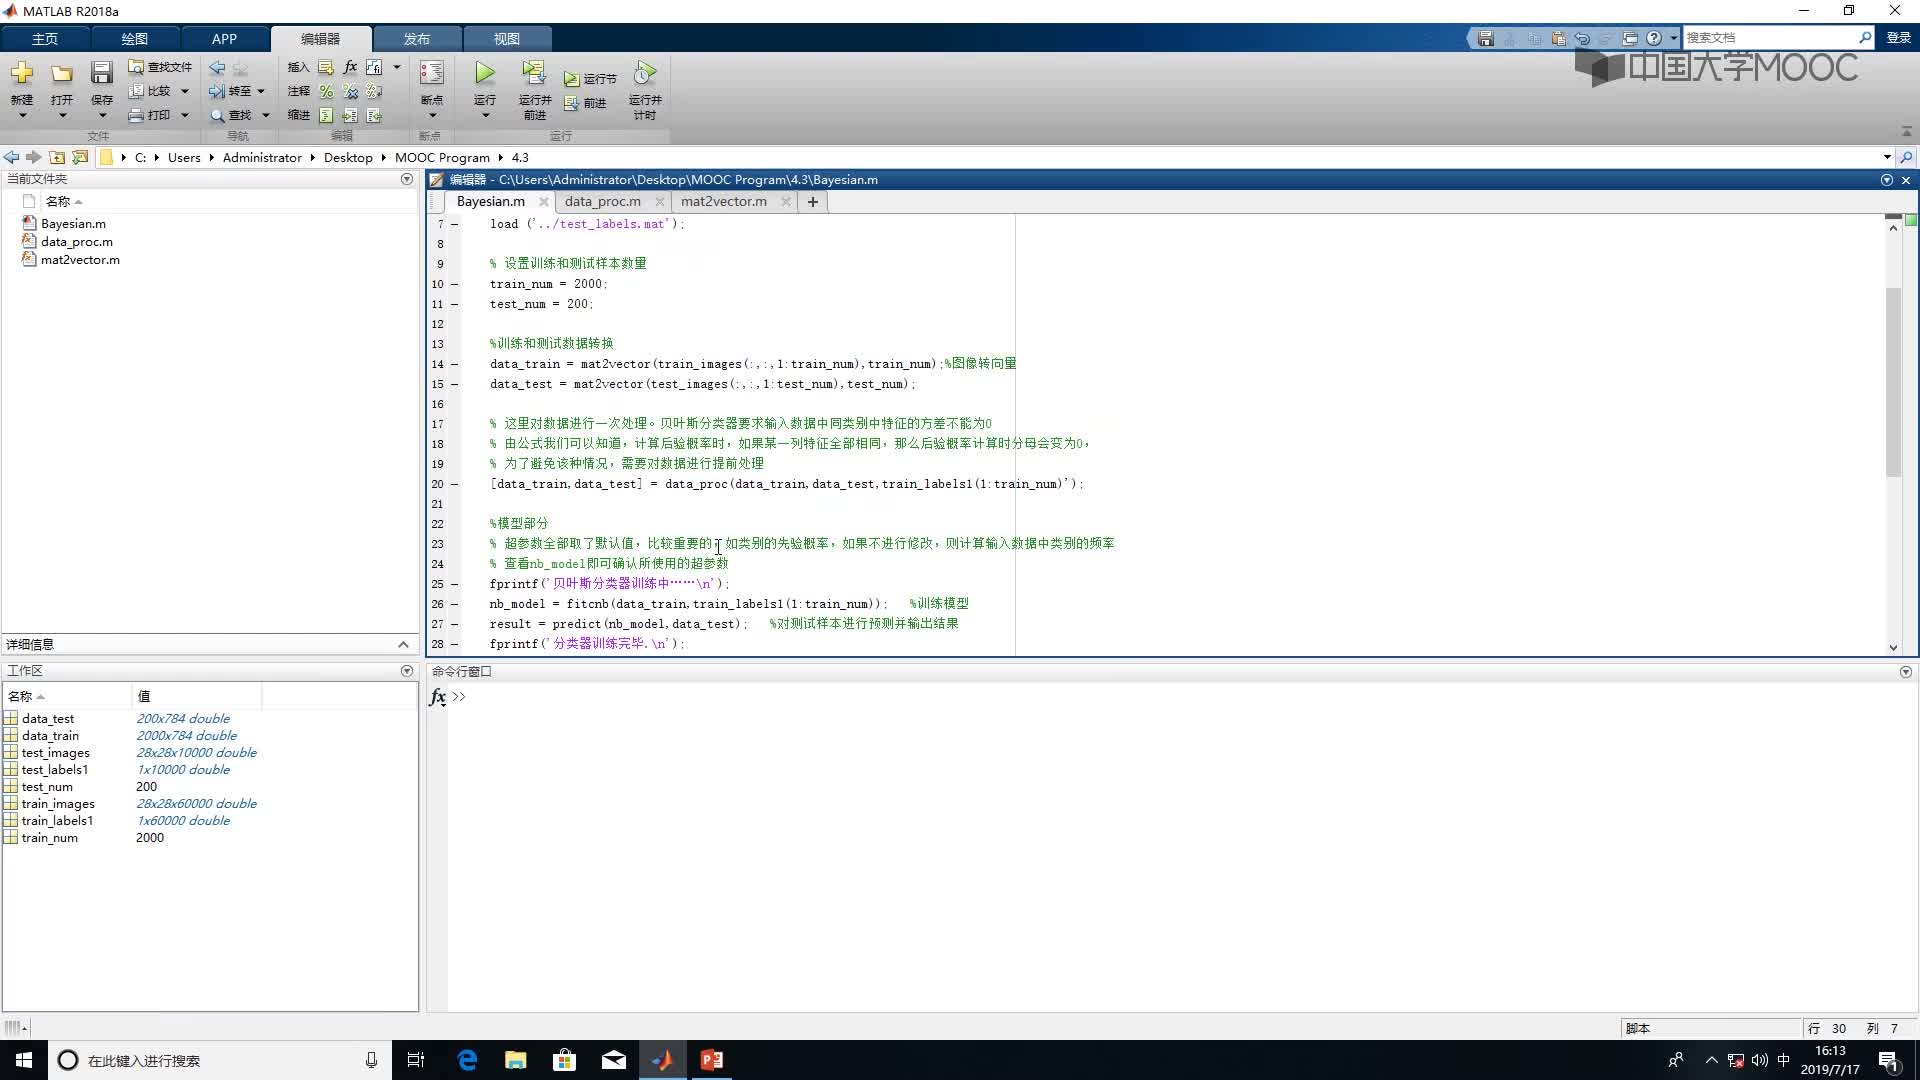Select the data_test workspace variable
This screenshot has height=1080, width=1920.
tap(48, 719)
